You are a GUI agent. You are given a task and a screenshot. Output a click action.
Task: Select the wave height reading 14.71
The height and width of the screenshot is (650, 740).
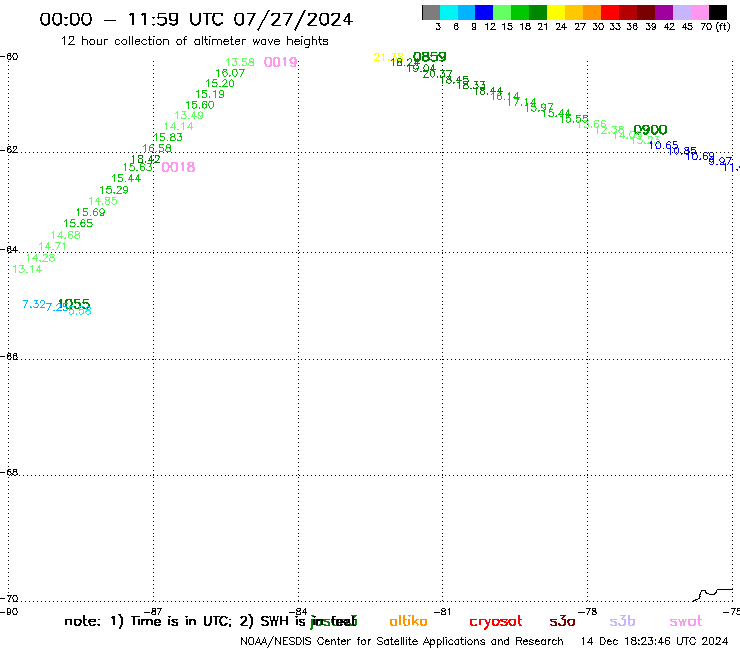click(x=52, y=246)
